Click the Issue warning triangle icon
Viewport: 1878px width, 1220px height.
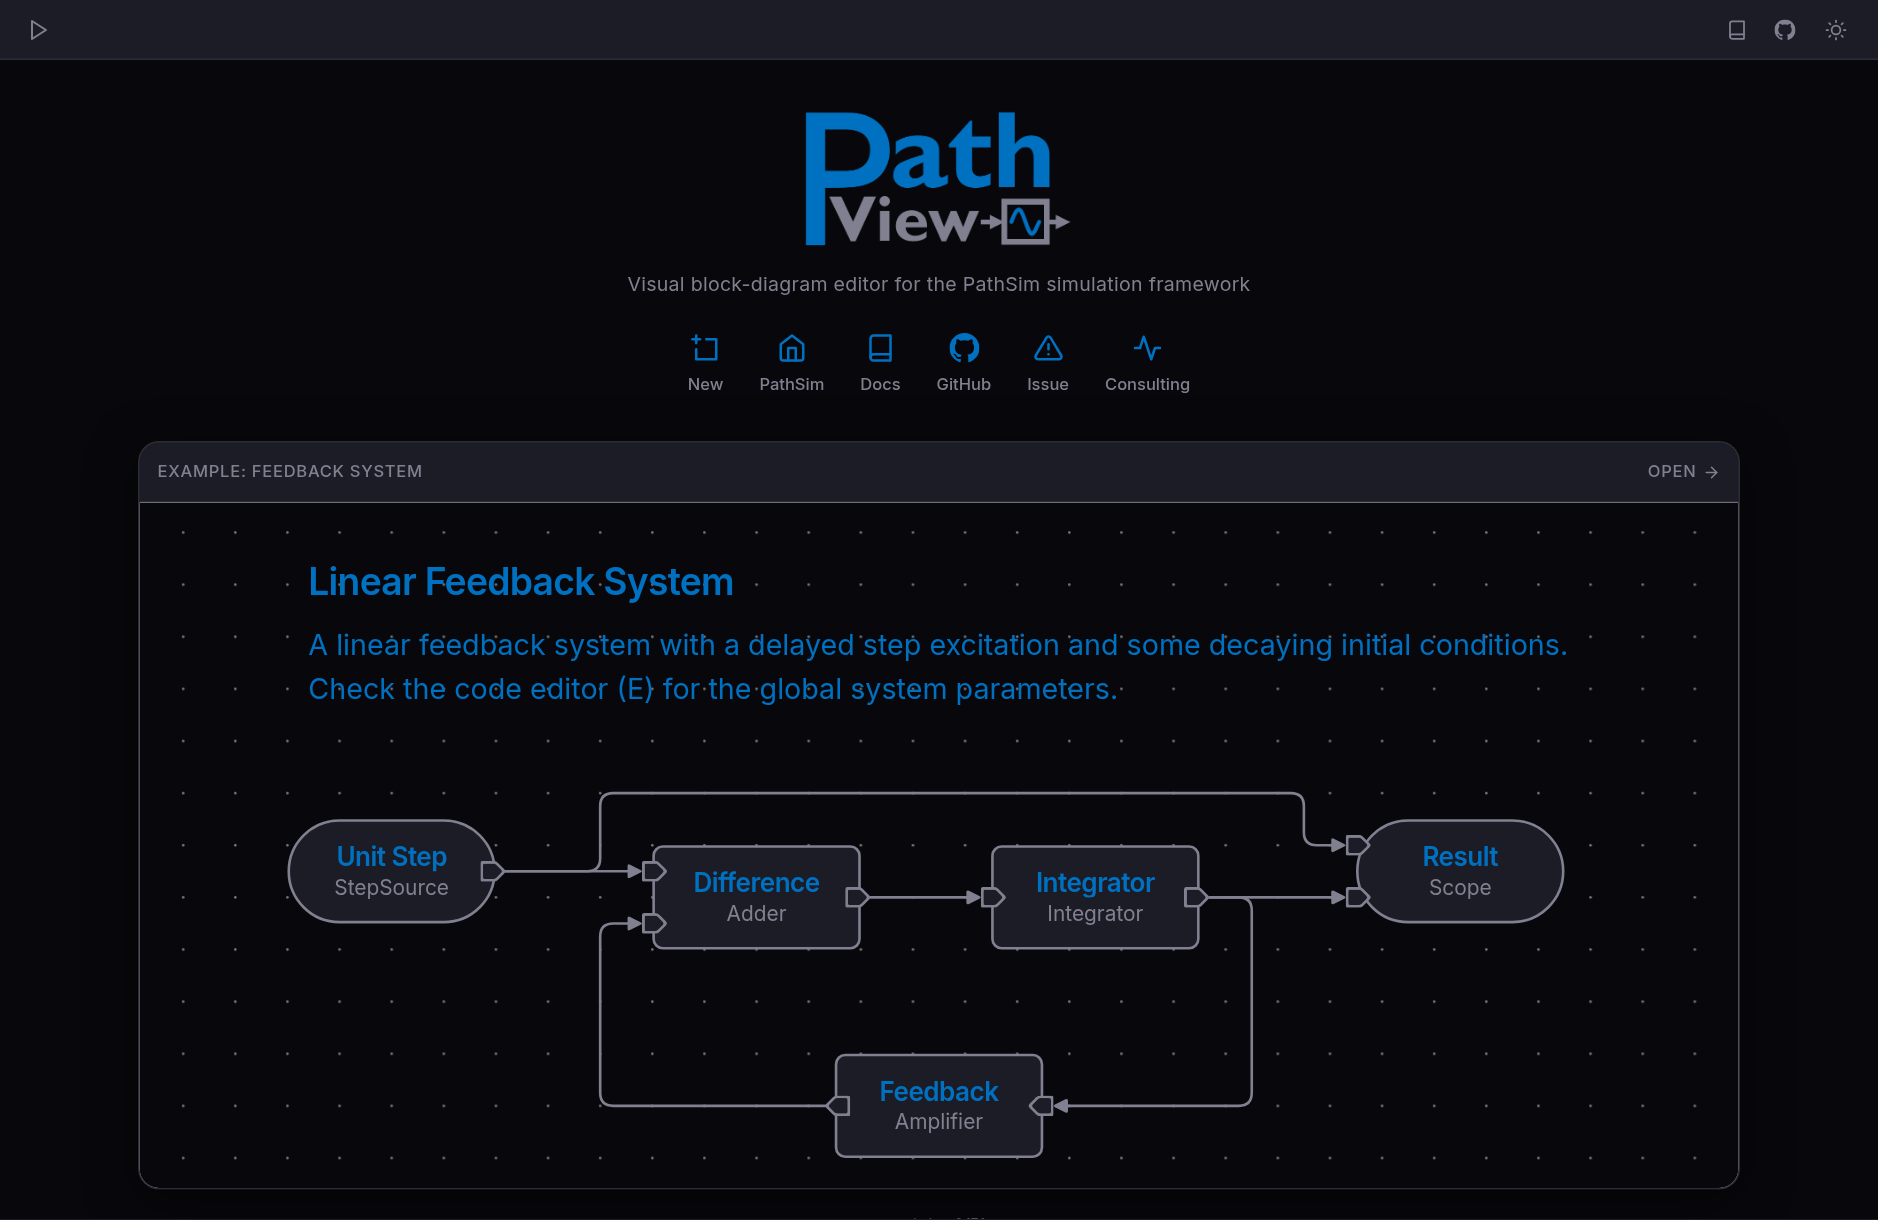pos(1048,348)
